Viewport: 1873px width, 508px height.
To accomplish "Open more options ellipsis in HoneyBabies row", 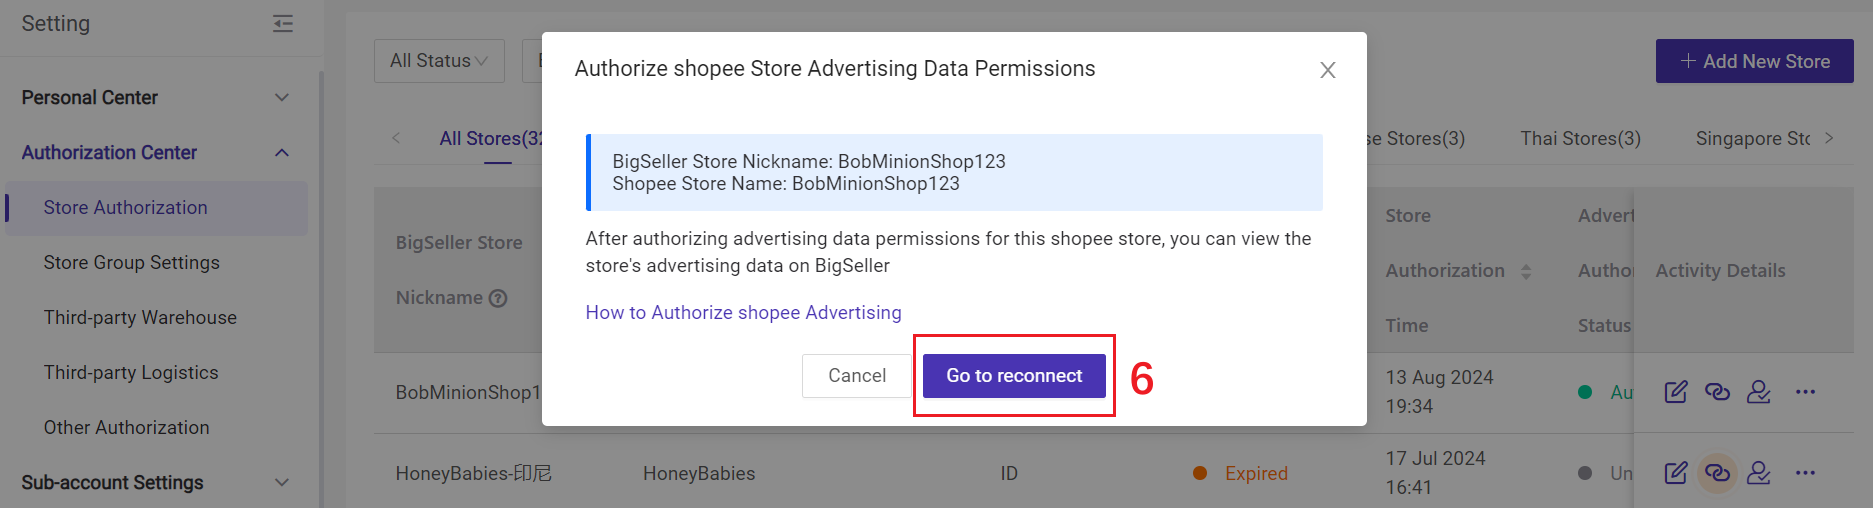I will (x=1805, y=473).
